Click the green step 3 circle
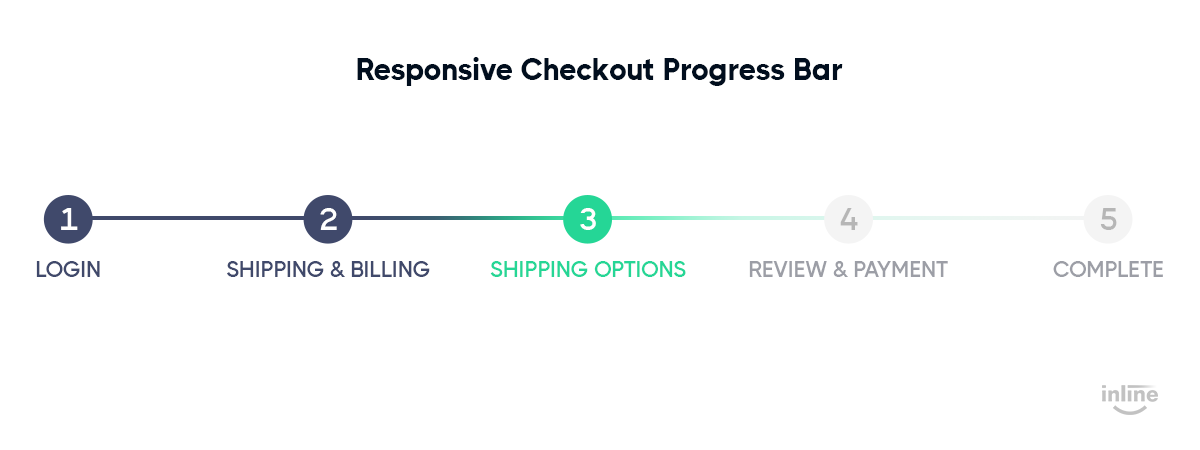 click(x=588, y=218)
